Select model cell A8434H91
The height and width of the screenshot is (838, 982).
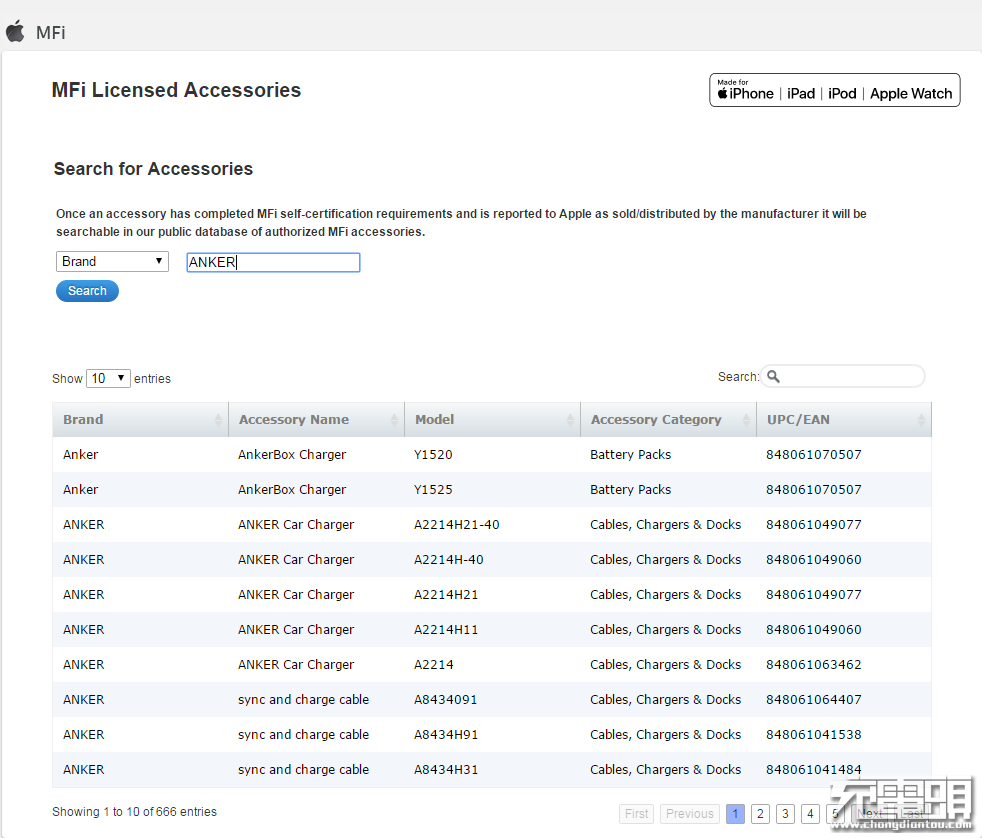point(446,735)
